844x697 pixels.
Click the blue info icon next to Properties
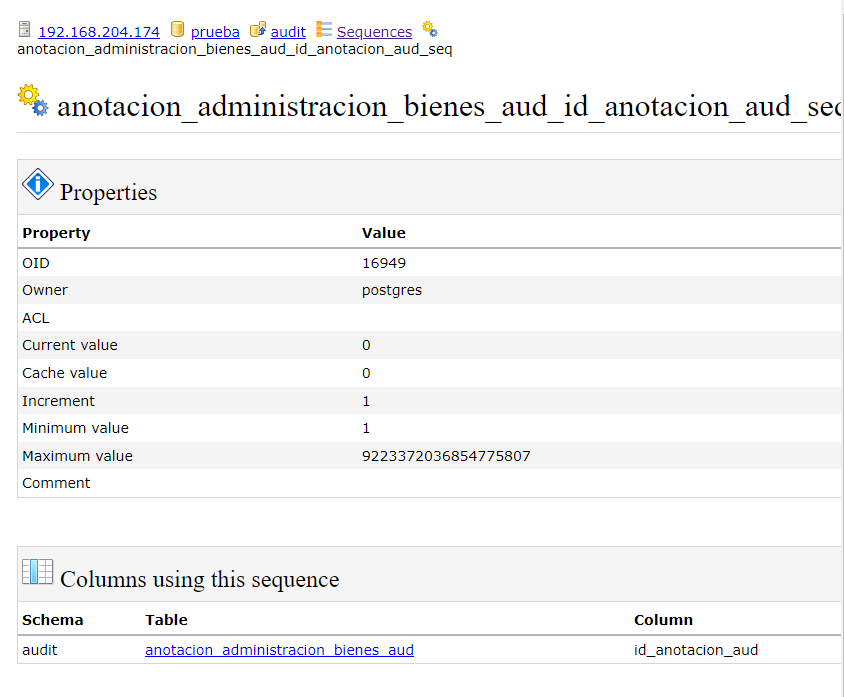pyautogui.click(x=37, y=184)
